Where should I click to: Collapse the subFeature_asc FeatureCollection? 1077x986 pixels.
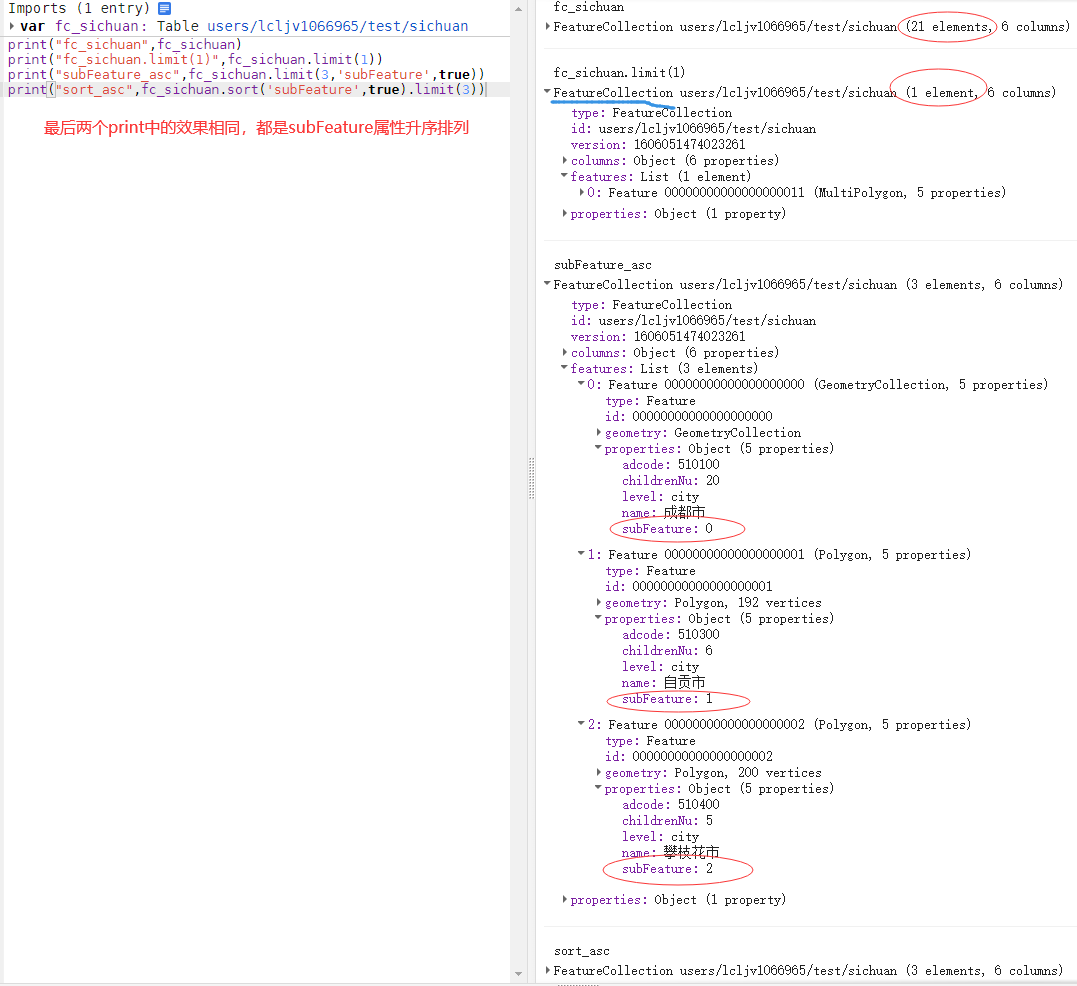(x=547, y=284)
